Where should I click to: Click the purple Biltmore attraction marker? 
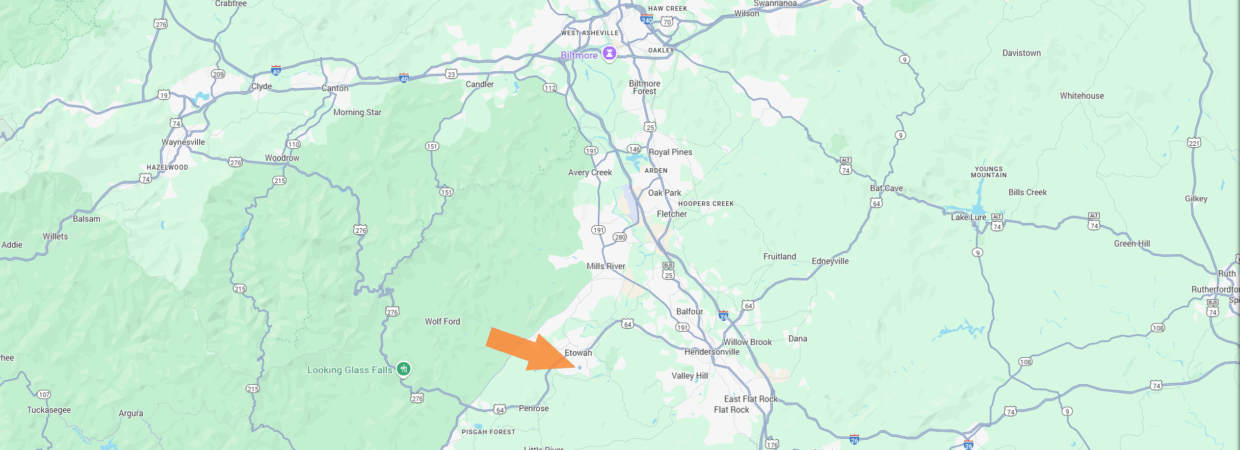point(609,54)
